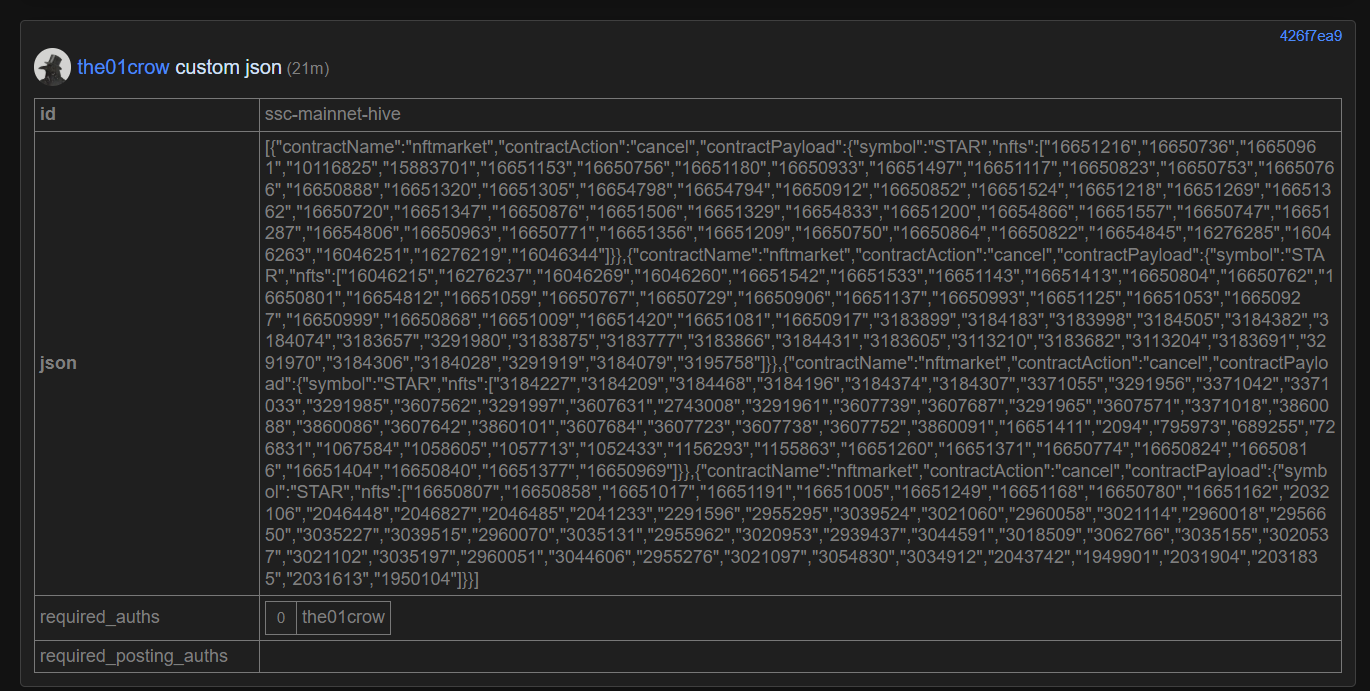
Task: Open transaction hash 426f7ea9 link
Action: pyautogui.click(x=1311, y=36)
